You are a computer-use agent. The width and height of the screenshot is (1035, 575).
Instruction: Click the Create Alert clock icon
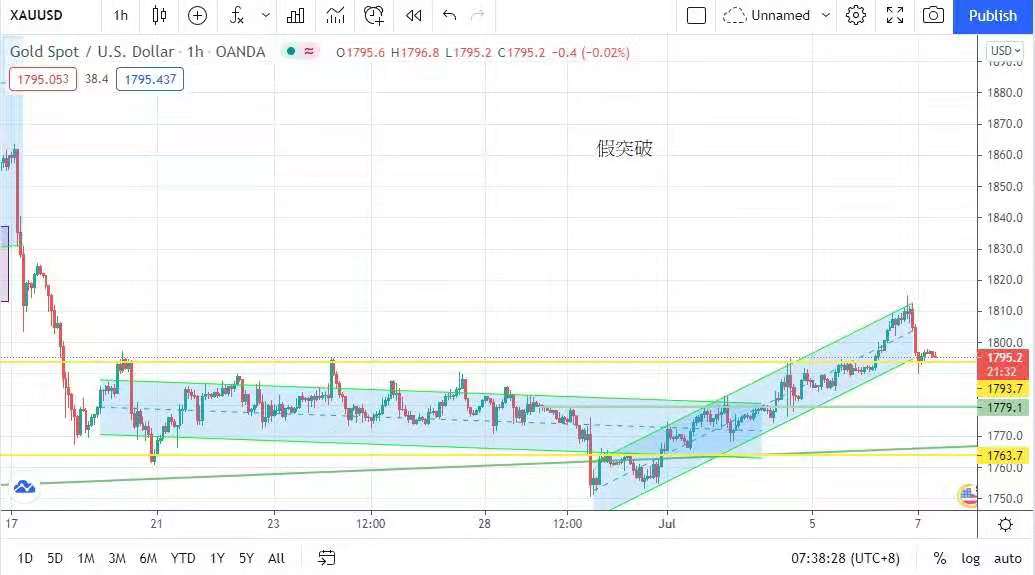(374, 15)
